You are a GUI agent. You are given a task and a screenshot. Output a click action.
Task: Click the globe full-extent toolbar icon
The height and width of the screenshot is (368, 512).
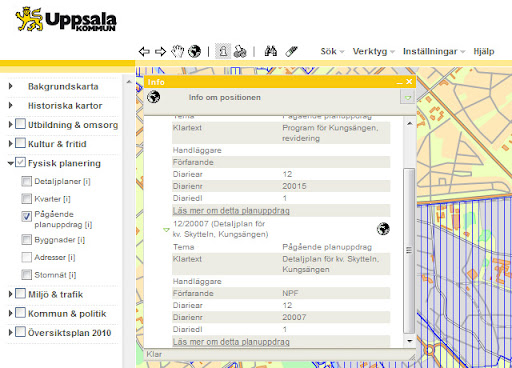click(x=194, y=51)
